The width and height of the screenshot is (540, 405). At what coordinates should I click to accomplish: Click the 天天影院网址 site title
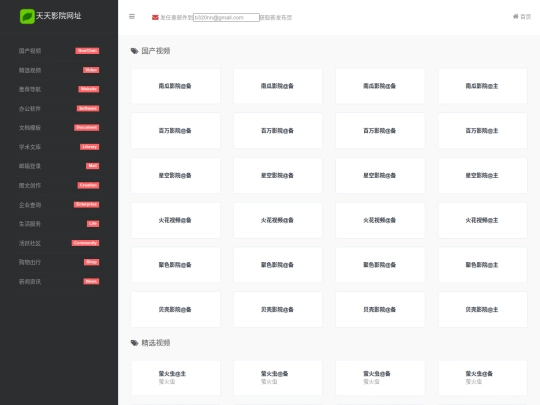tap(59, 16)
